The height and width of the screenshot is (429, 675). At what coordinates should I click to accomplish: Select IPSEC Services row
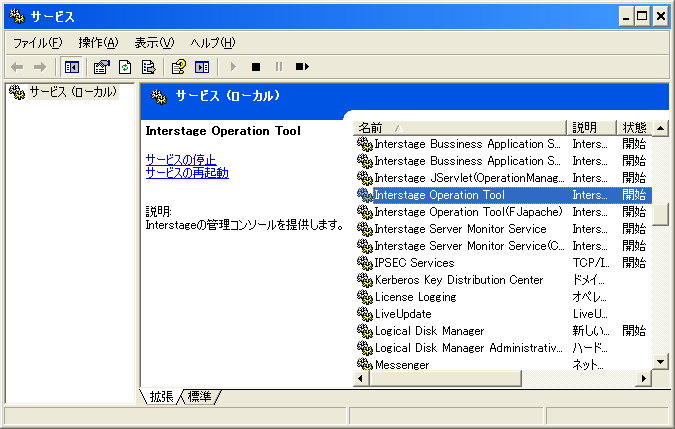(504, 263)
